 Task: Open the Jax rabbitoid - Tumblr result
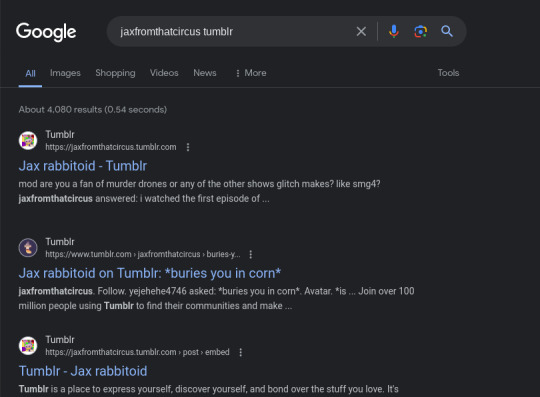83,166
